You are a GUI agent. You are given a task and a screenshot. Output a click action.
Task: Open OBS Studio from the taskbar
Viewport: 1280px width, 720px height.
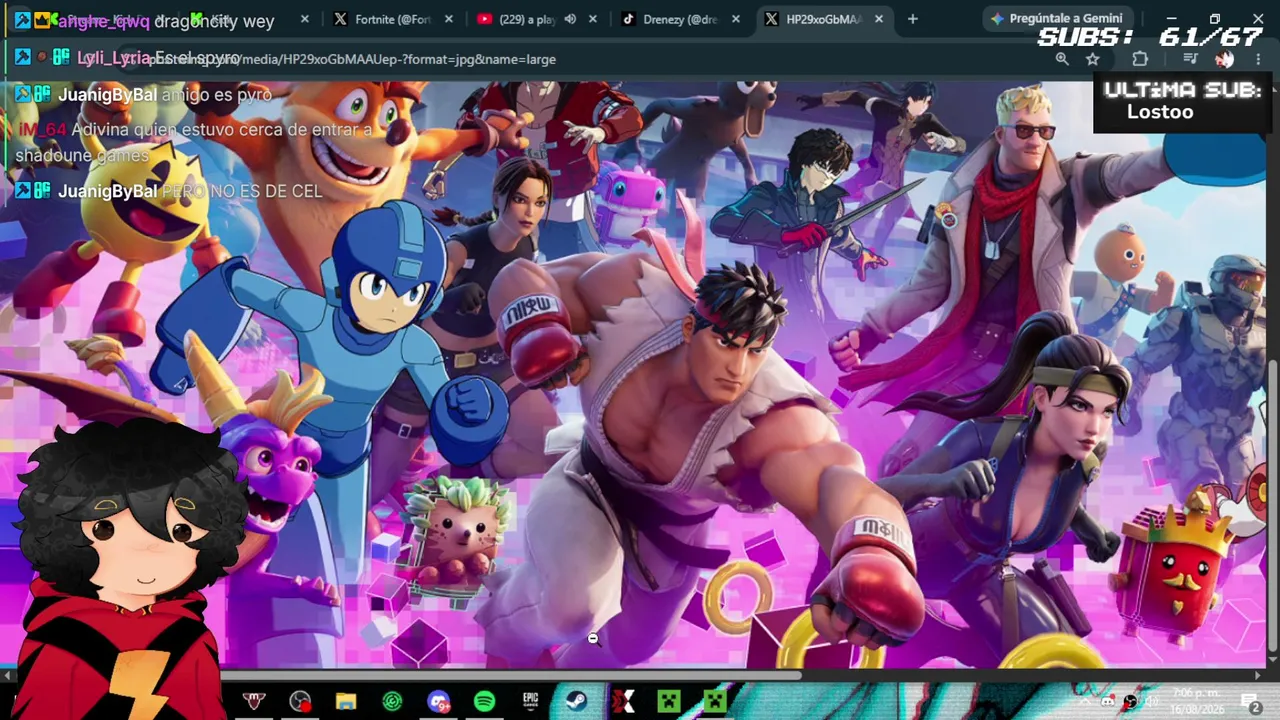pyautogui.click(x=300, y=702)
